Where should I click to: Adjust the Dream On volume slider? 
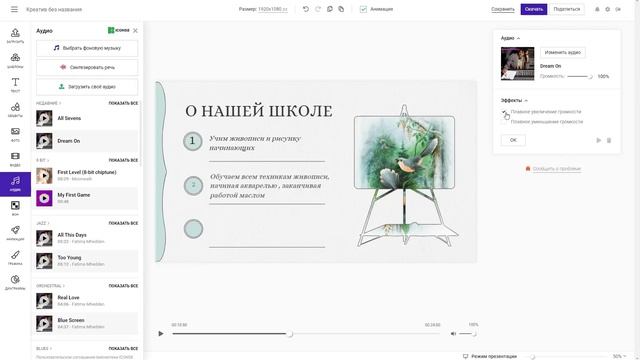(x=580, y=76)
